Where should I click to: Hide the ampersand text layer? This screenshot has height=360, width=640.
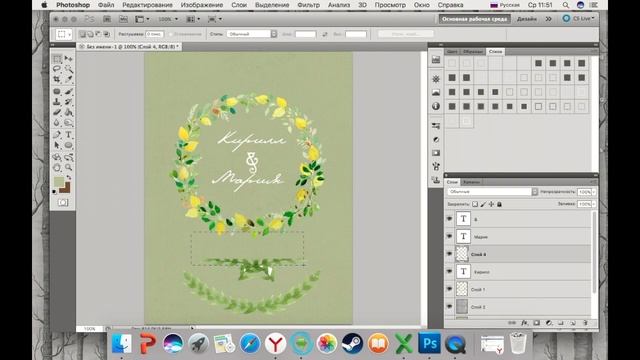click(x=449, y=219)
